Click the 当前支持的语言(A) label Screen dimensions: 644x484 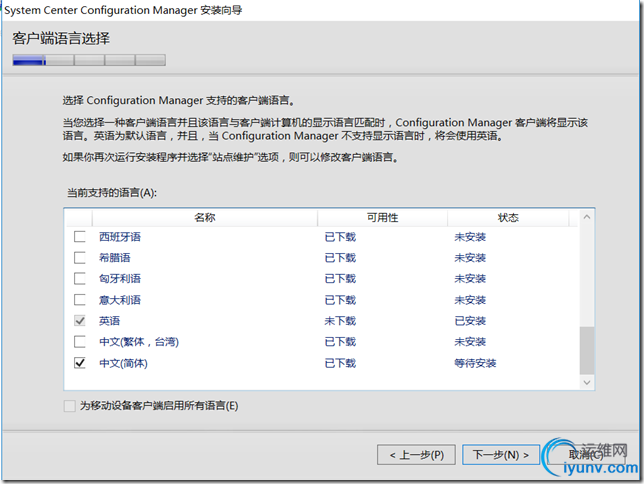(112, 193)
